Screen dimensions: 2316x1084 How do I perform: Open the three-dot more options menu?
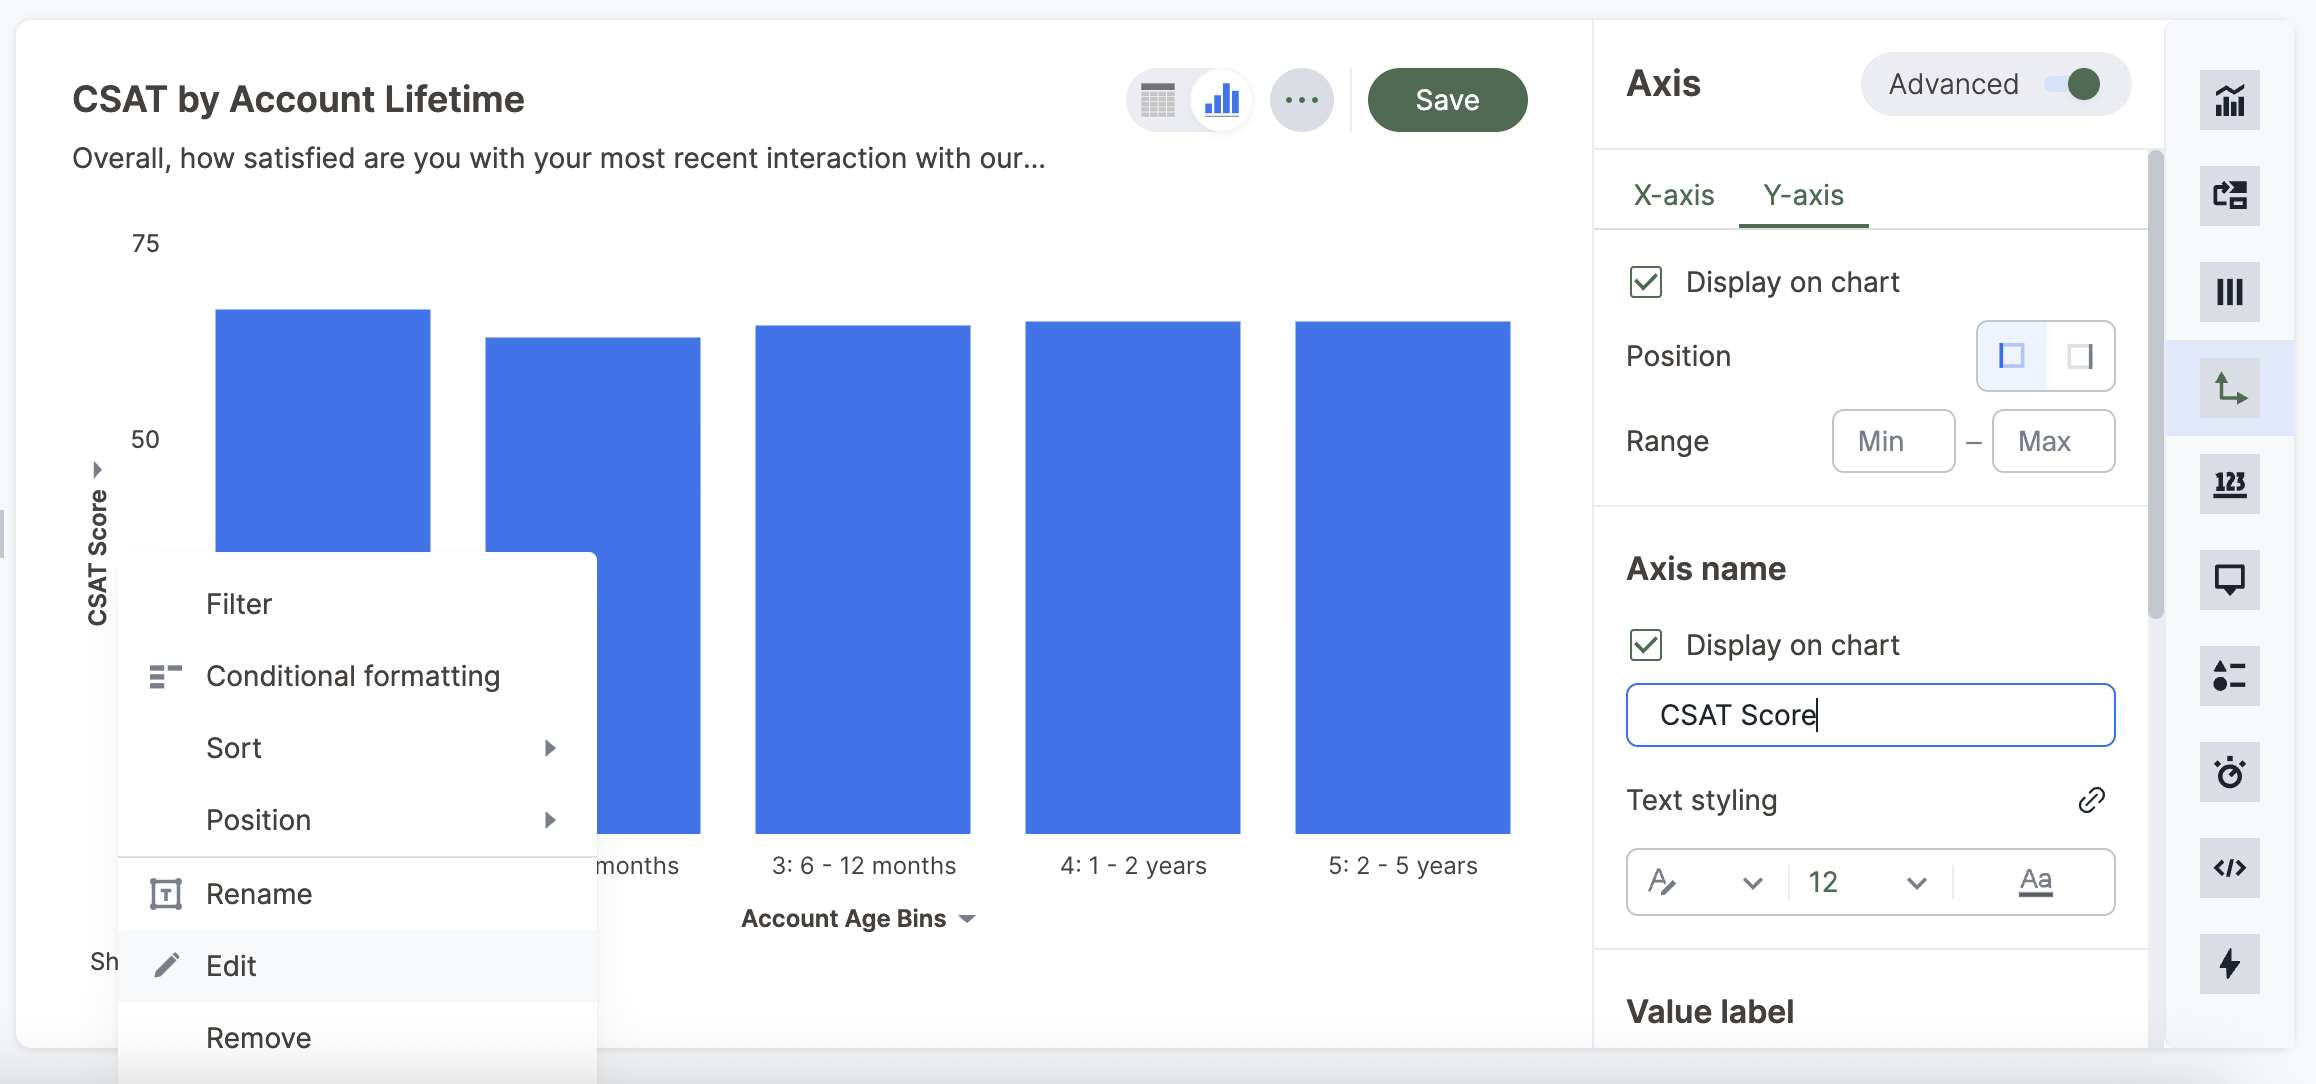click(1301, 100)
